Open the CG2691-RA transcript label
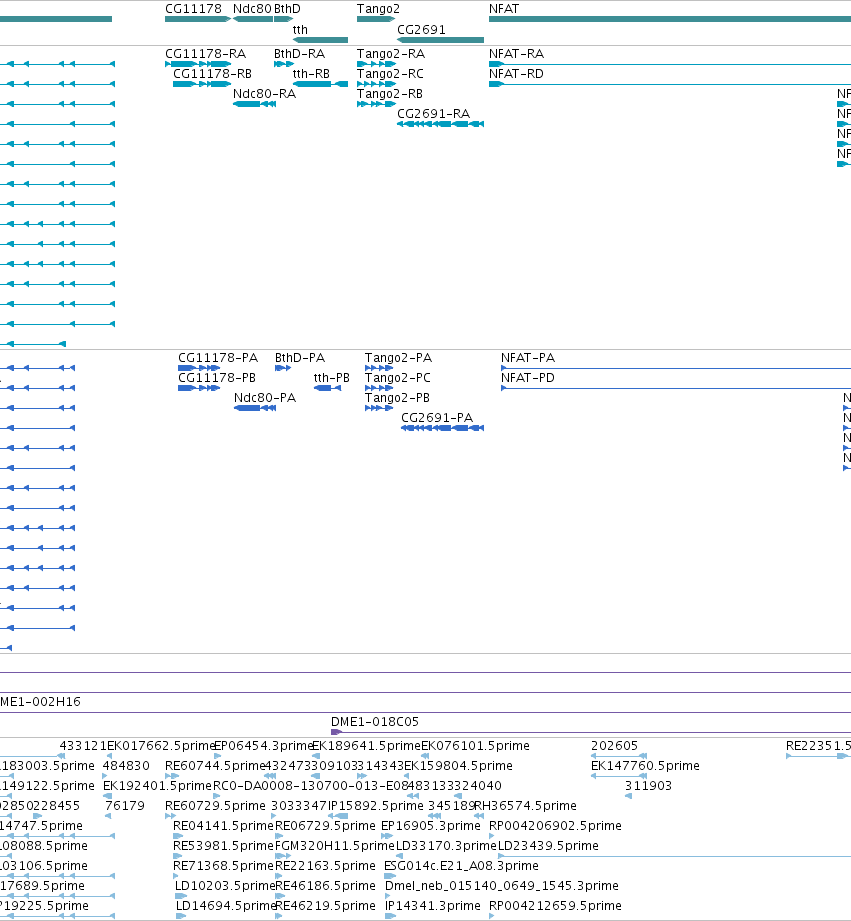The height and width of the screenshot is (921, 851). pyautogui.click(x=433, y=113)
